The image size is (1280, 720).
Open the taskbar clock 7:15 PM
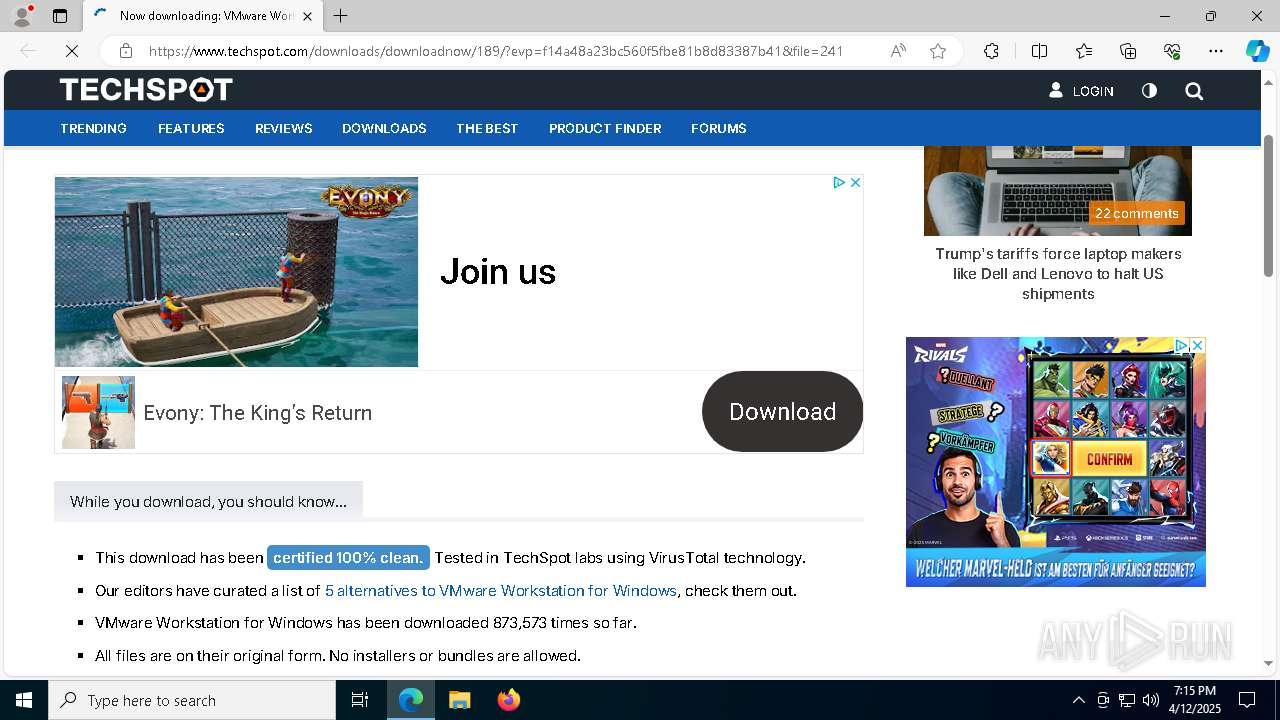(x=1195, y=700)
